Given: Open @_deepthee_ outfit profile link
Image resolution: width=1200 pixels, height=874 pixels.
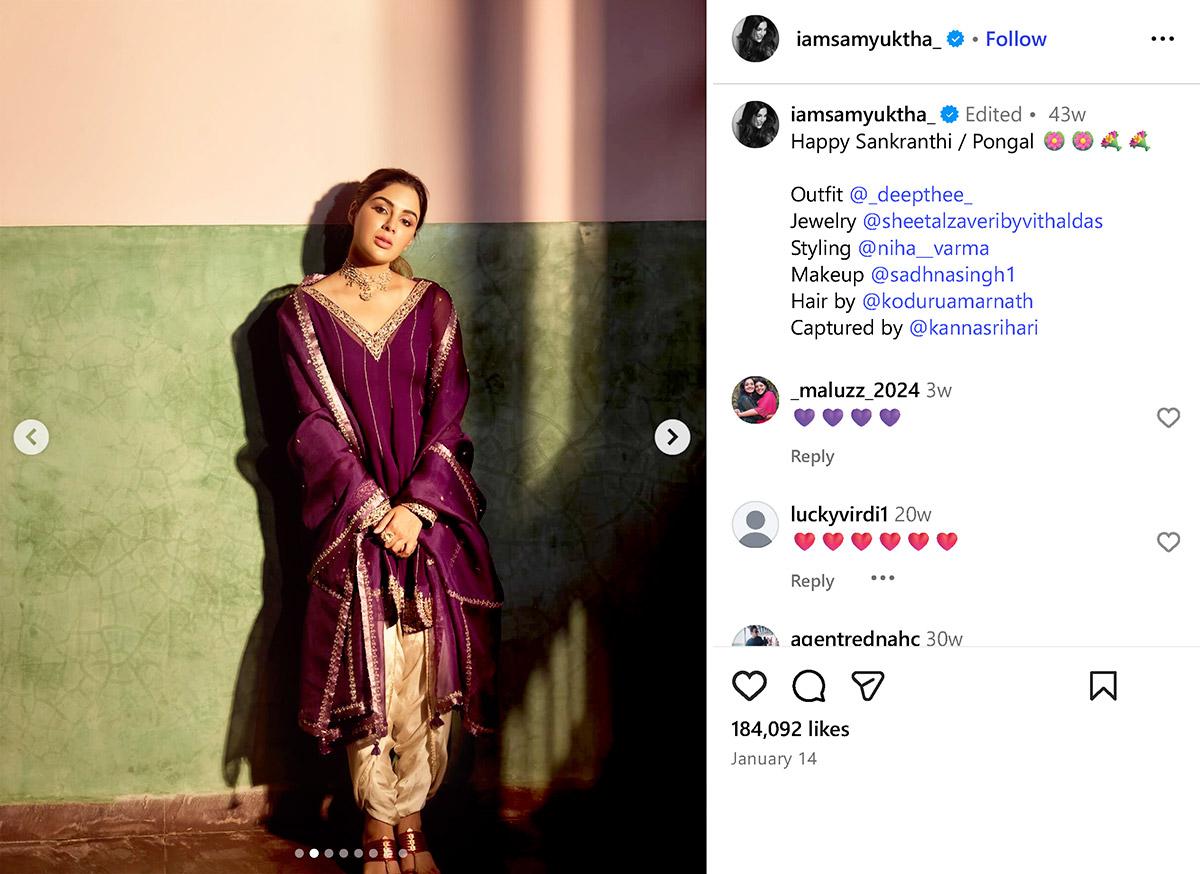Looking at the screenshot, I should [911, 194].
